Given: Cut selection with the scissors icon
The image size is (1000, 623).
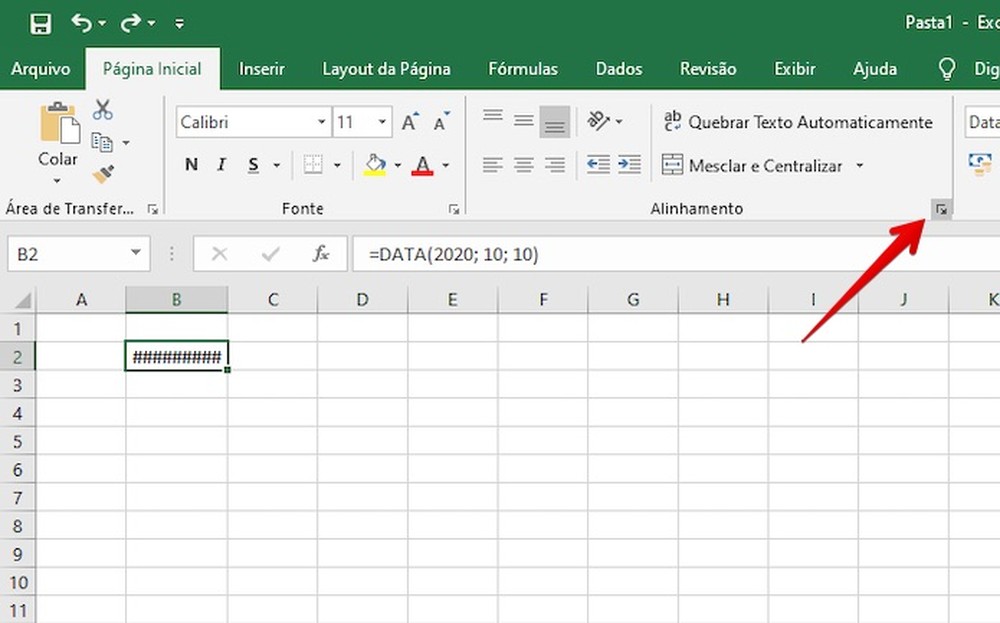Looking at the screenshot, I should tap(103, 110).
